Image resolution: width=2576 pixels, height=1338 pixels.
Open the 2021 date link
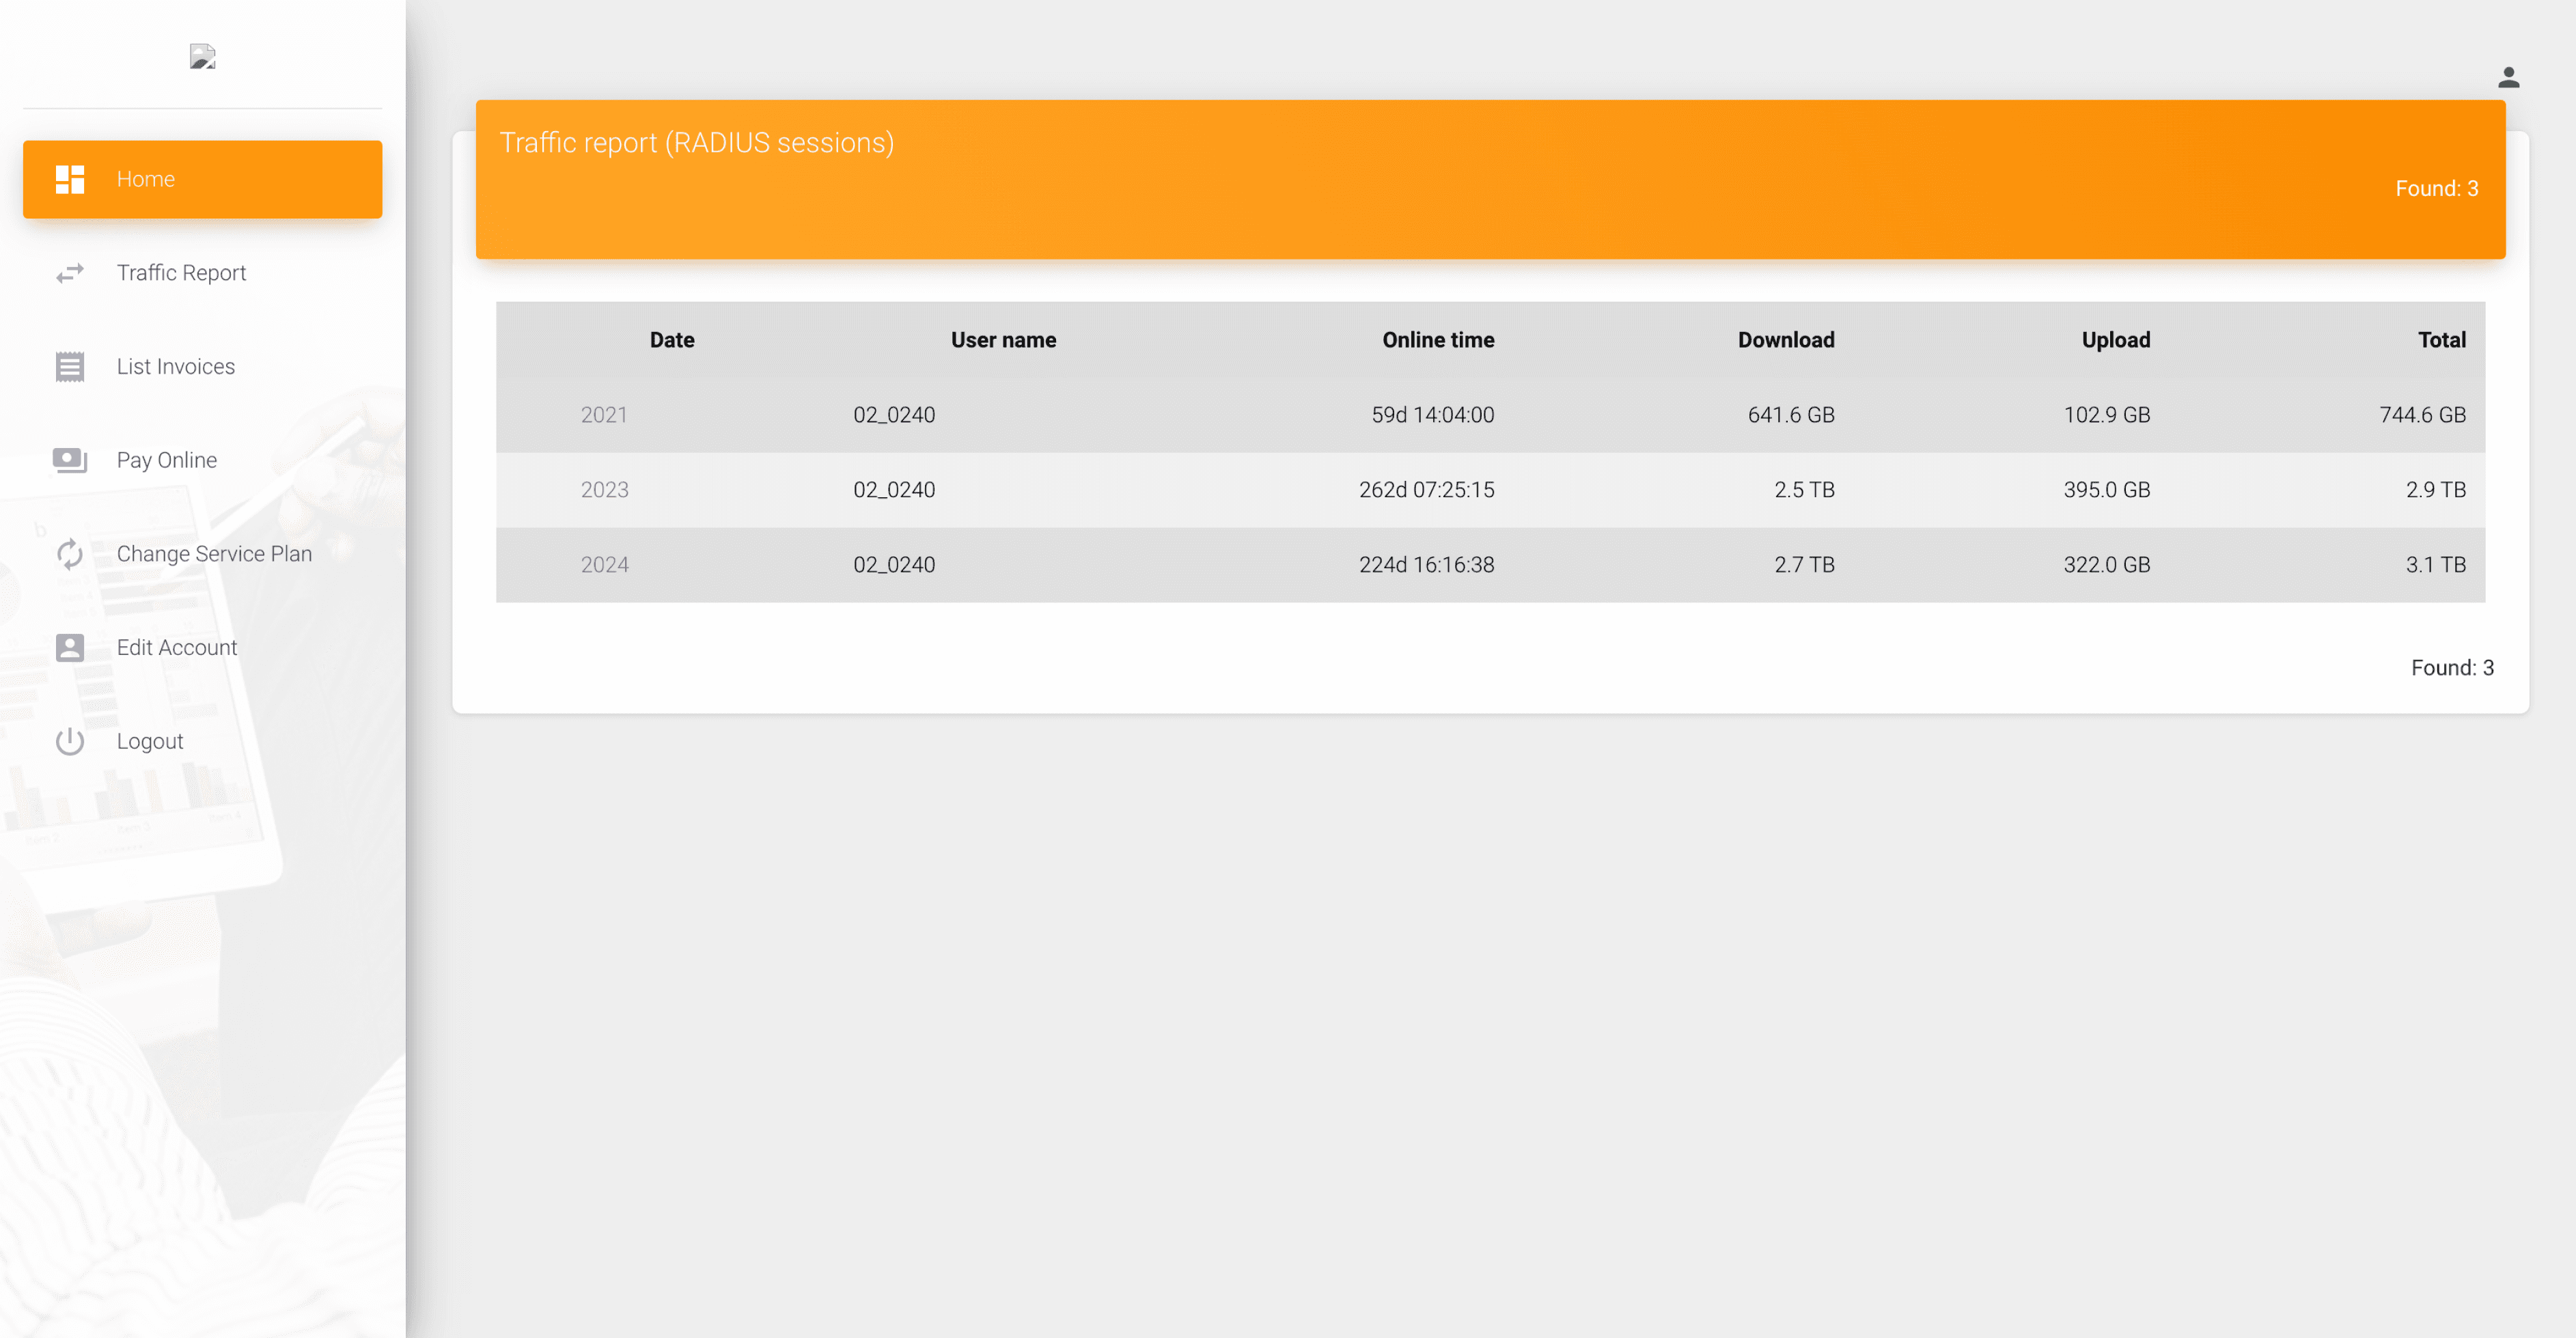pos(604,415)
